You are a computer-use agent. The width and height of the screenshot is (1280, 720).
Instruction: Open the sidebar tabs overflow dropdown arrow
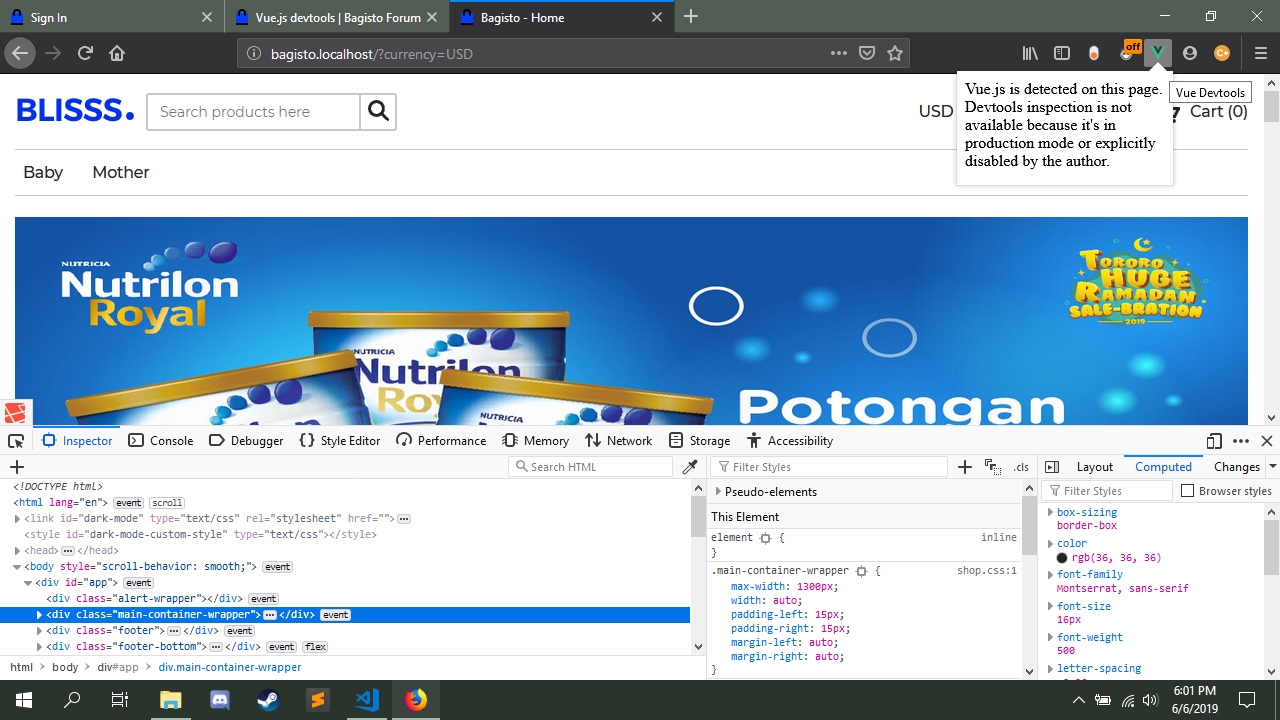[x=1272, y=467]
